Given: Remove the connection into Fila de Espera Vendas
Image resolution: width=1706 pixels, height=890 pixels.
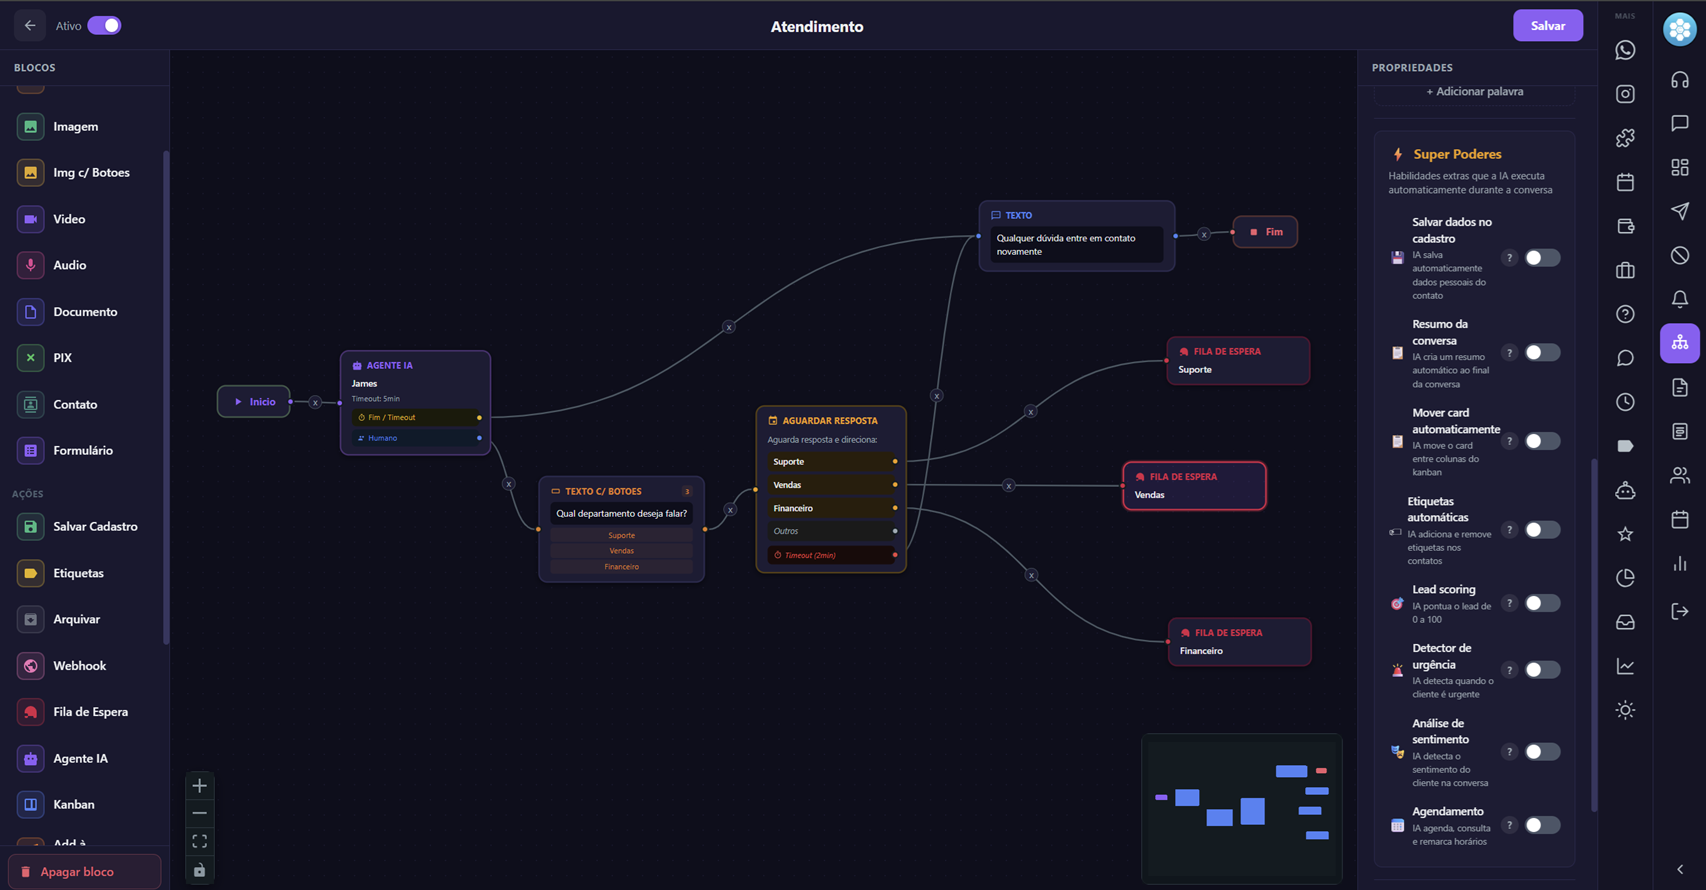Looking at the screenshot, I should pos(1008,486).
